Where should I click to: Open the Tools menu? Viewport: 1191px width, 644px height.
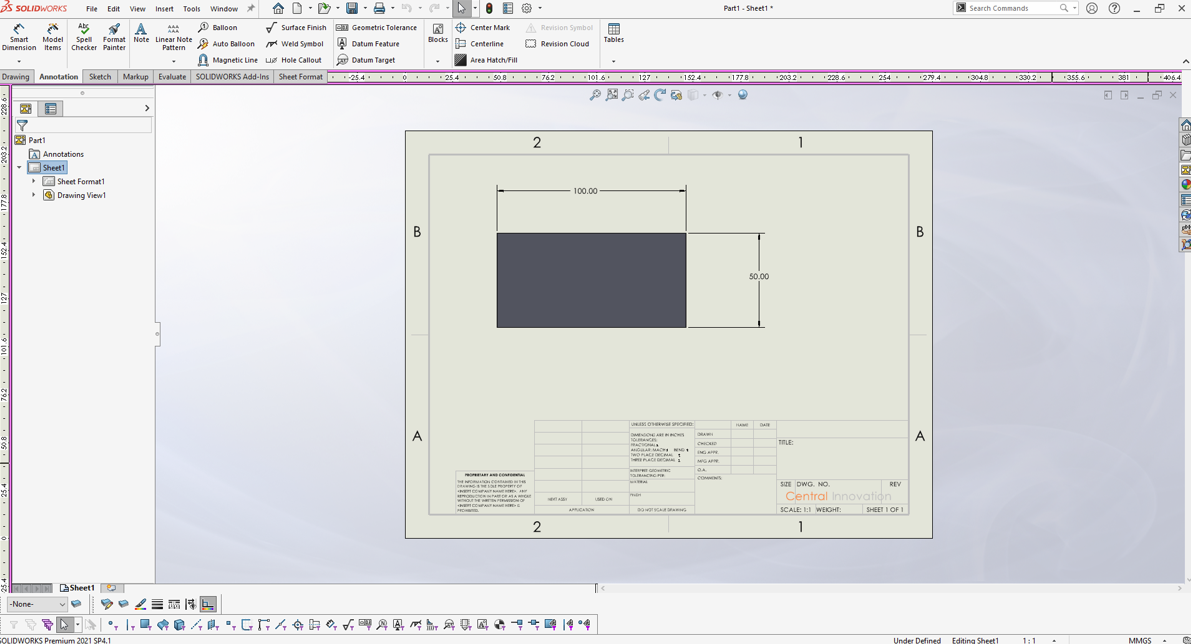pyautogui.click(x=191, y=9)
